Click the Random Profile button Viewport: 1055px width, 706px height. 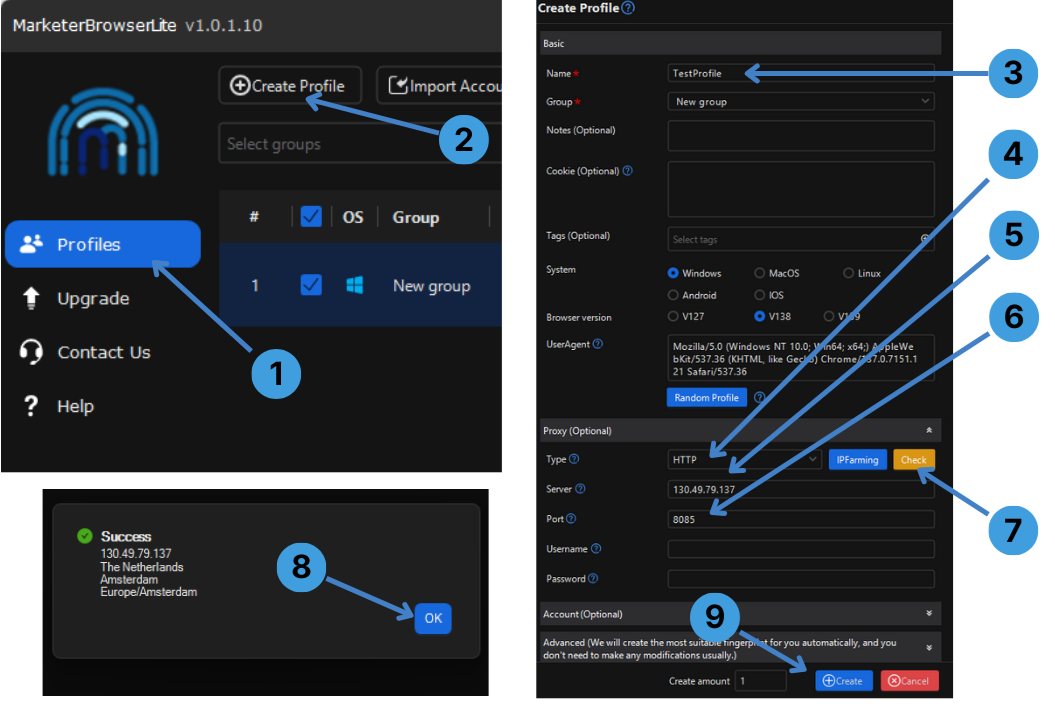(706, 398)
